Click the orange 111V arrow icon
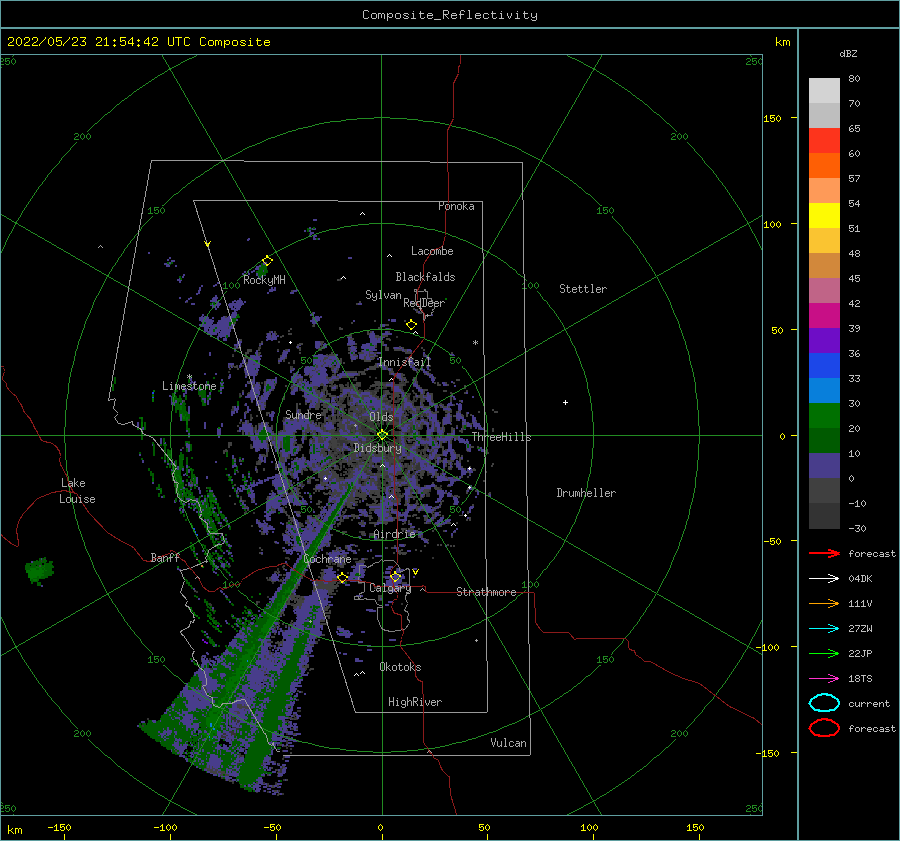900x841 pixels. (x=824, y=603)
